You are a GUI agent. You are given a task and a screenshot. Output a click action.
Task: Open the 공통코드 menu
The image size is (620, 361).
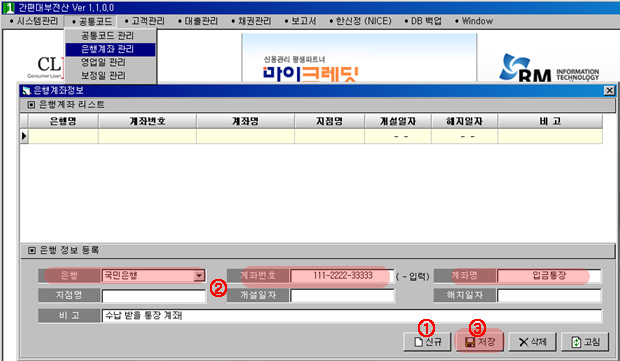click(92, 21)
